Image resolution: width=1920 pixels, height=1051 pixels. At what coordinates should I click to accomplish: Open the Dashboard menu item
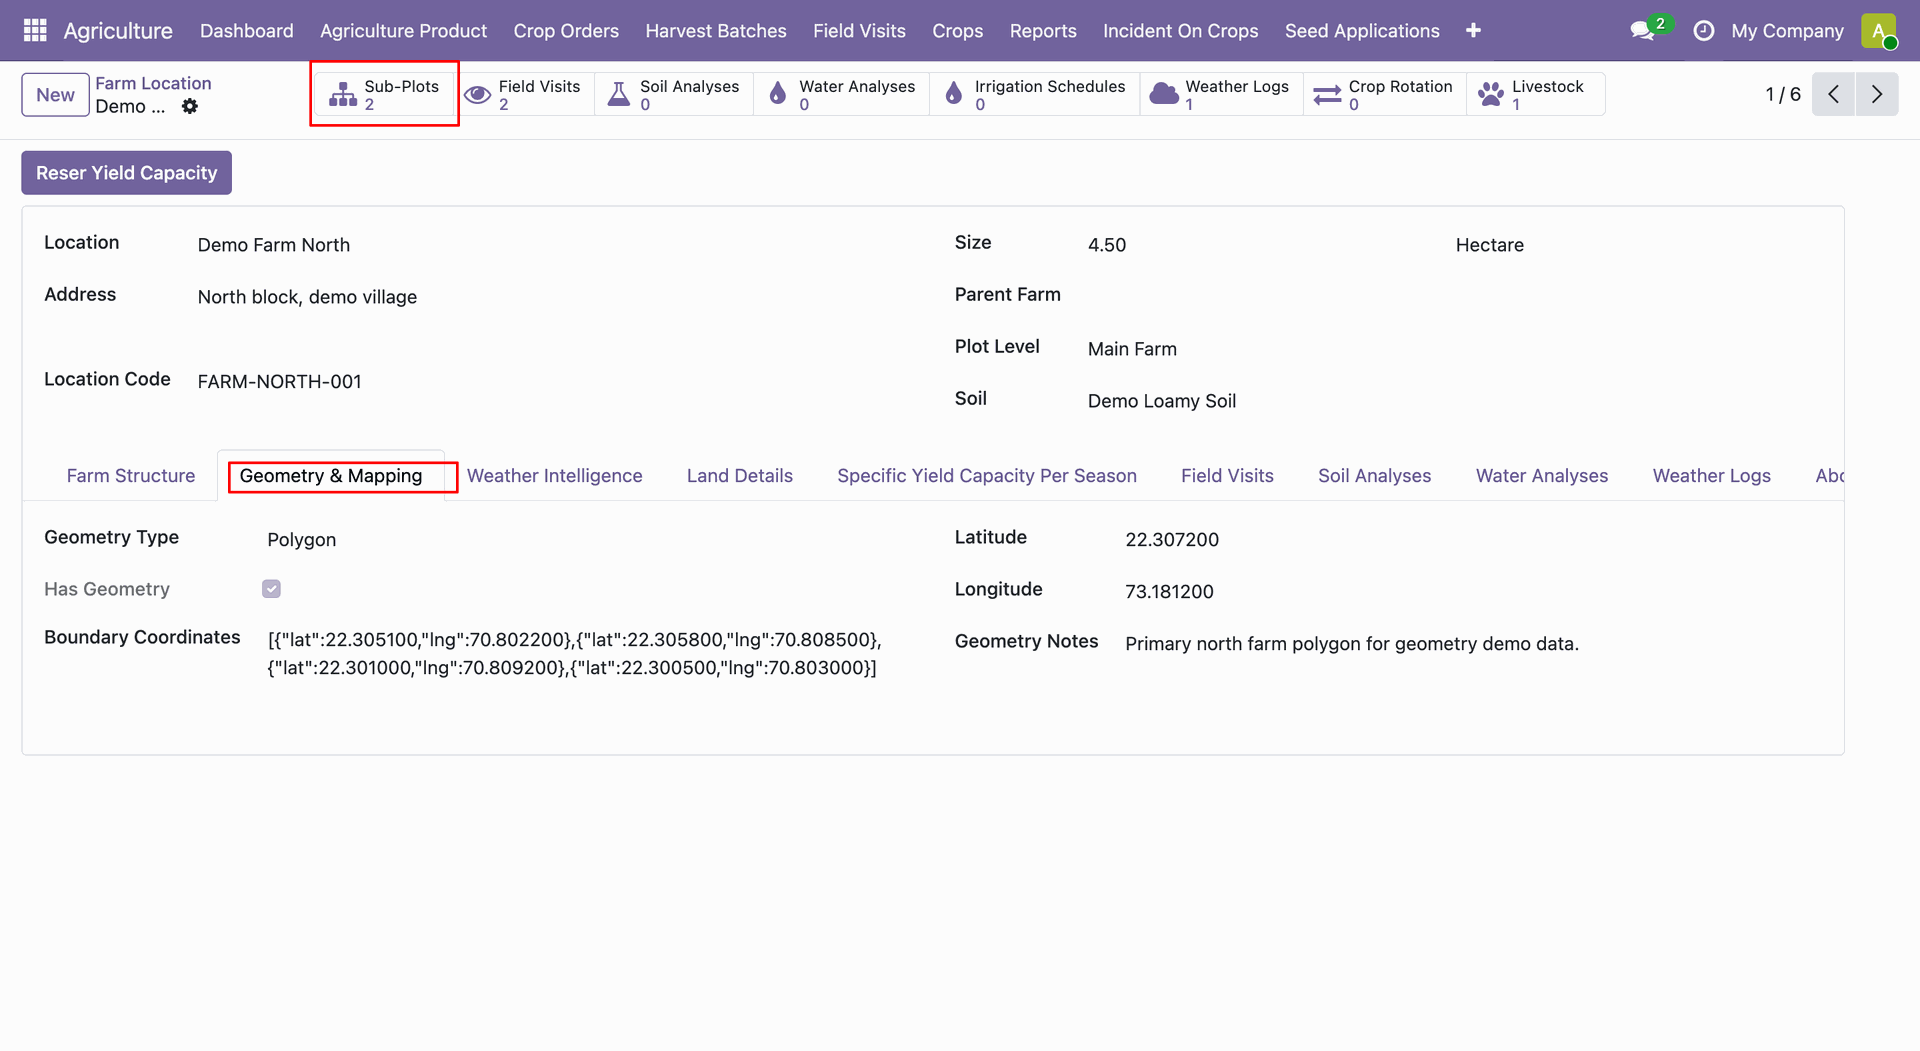point(247,31)
